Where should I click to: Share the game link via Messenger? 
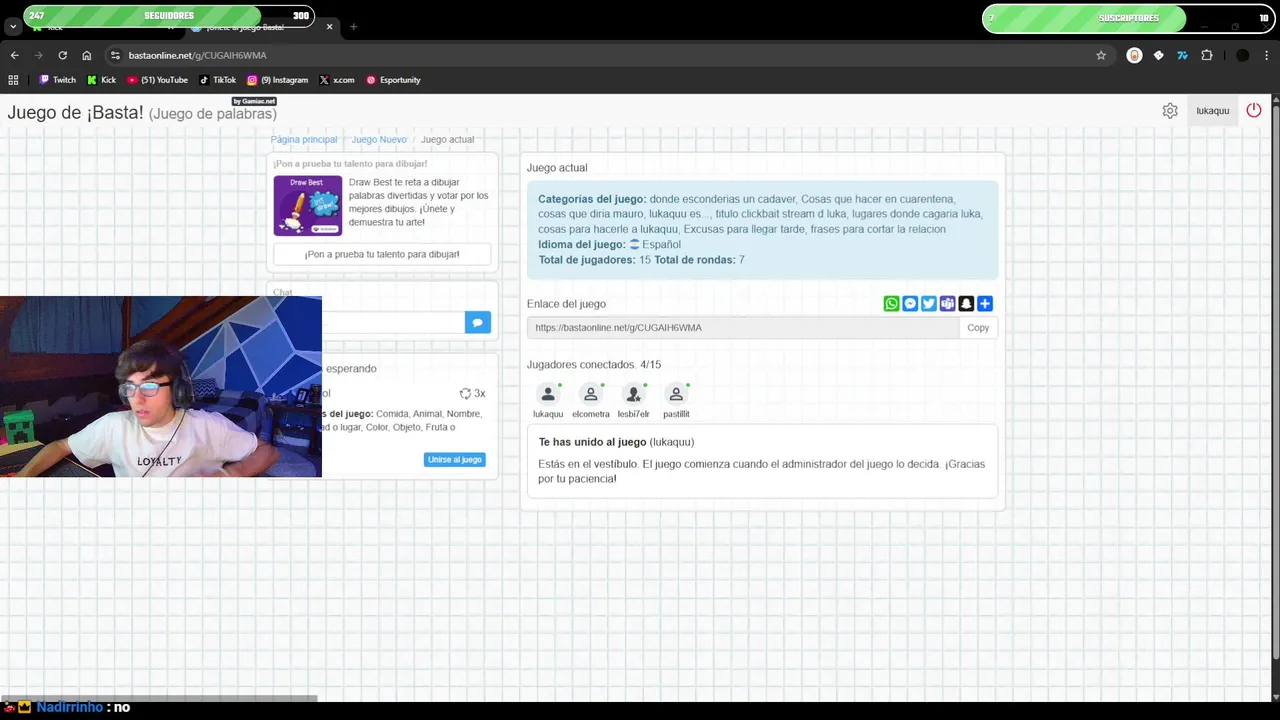(x=910, y=303)
